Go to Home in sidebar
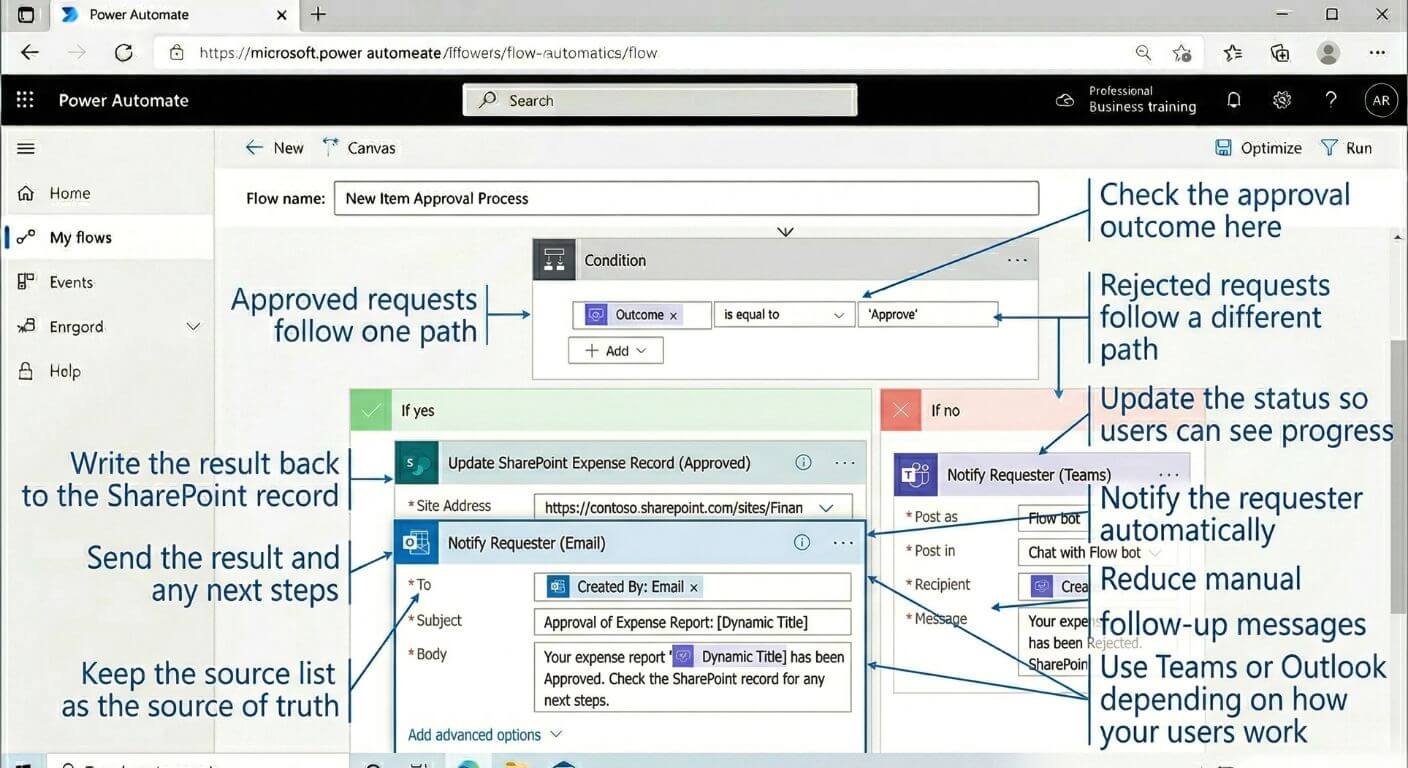Screen dimensions: 1408x768 click(69, 193)
